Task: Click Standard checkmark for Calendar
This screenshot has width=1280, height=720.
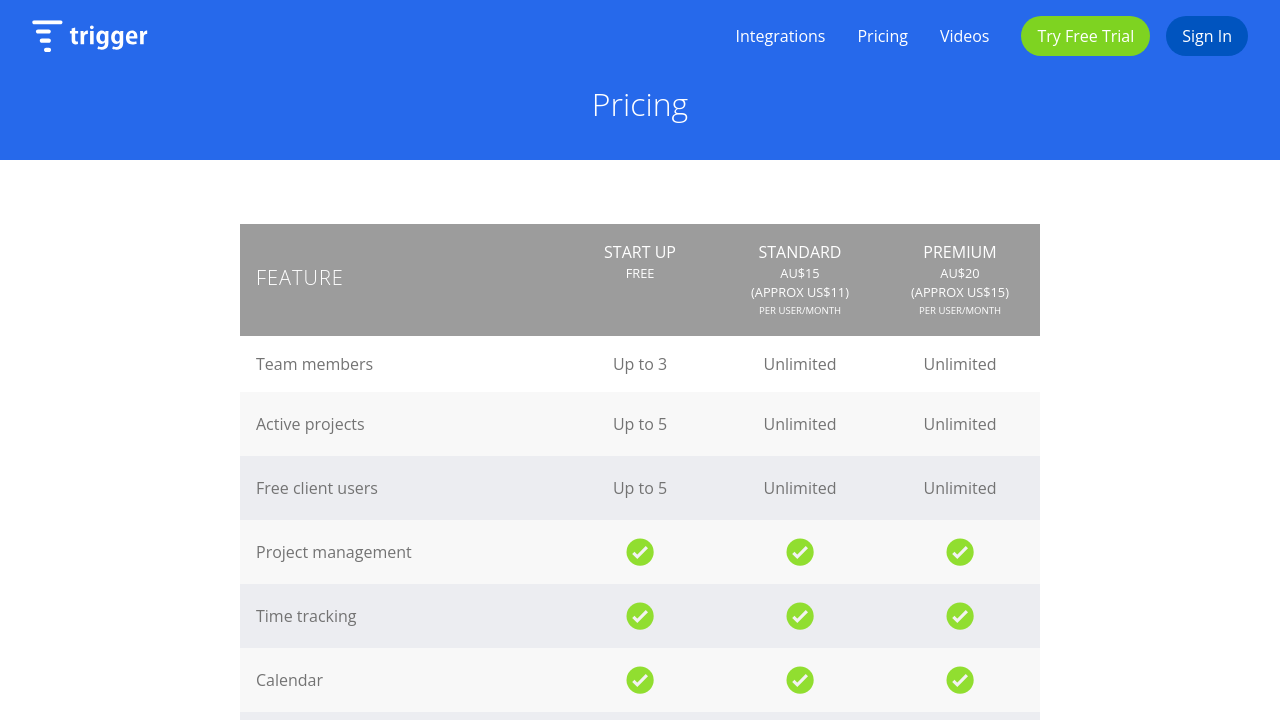Action: 800,680
